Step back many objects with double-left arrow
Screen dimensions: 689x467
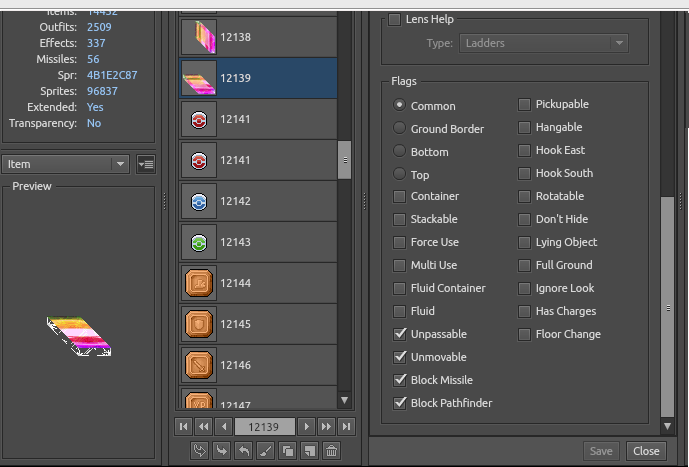coord(204,427)
